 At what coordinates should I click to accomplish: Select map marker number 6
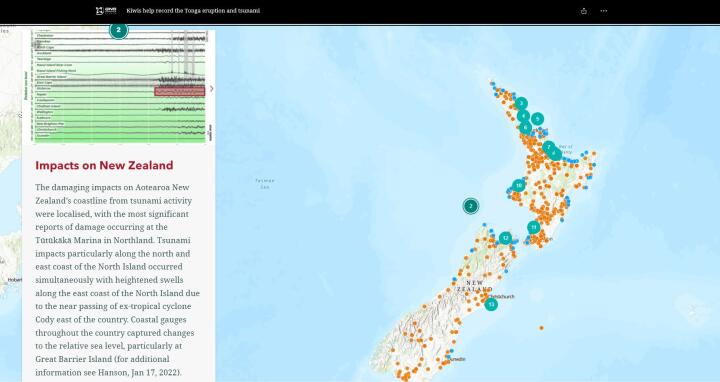coord(525,127)
